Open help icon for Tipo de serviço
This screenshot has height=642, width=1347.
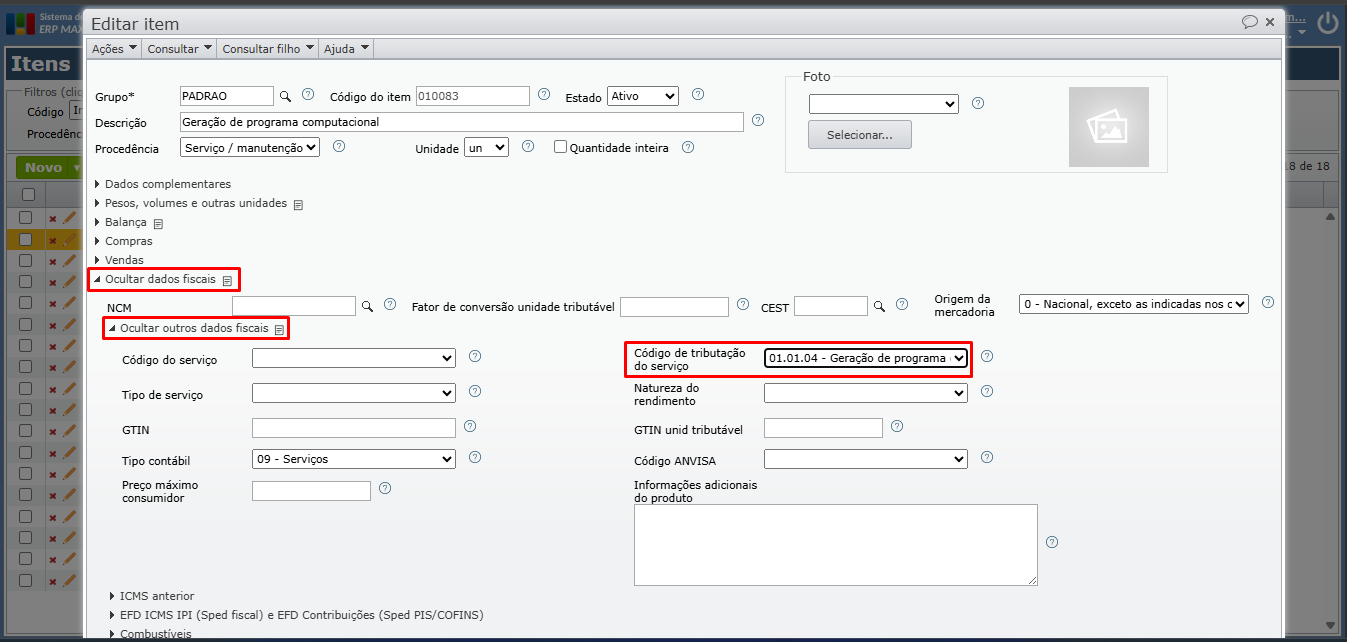[x=475, y=391]
